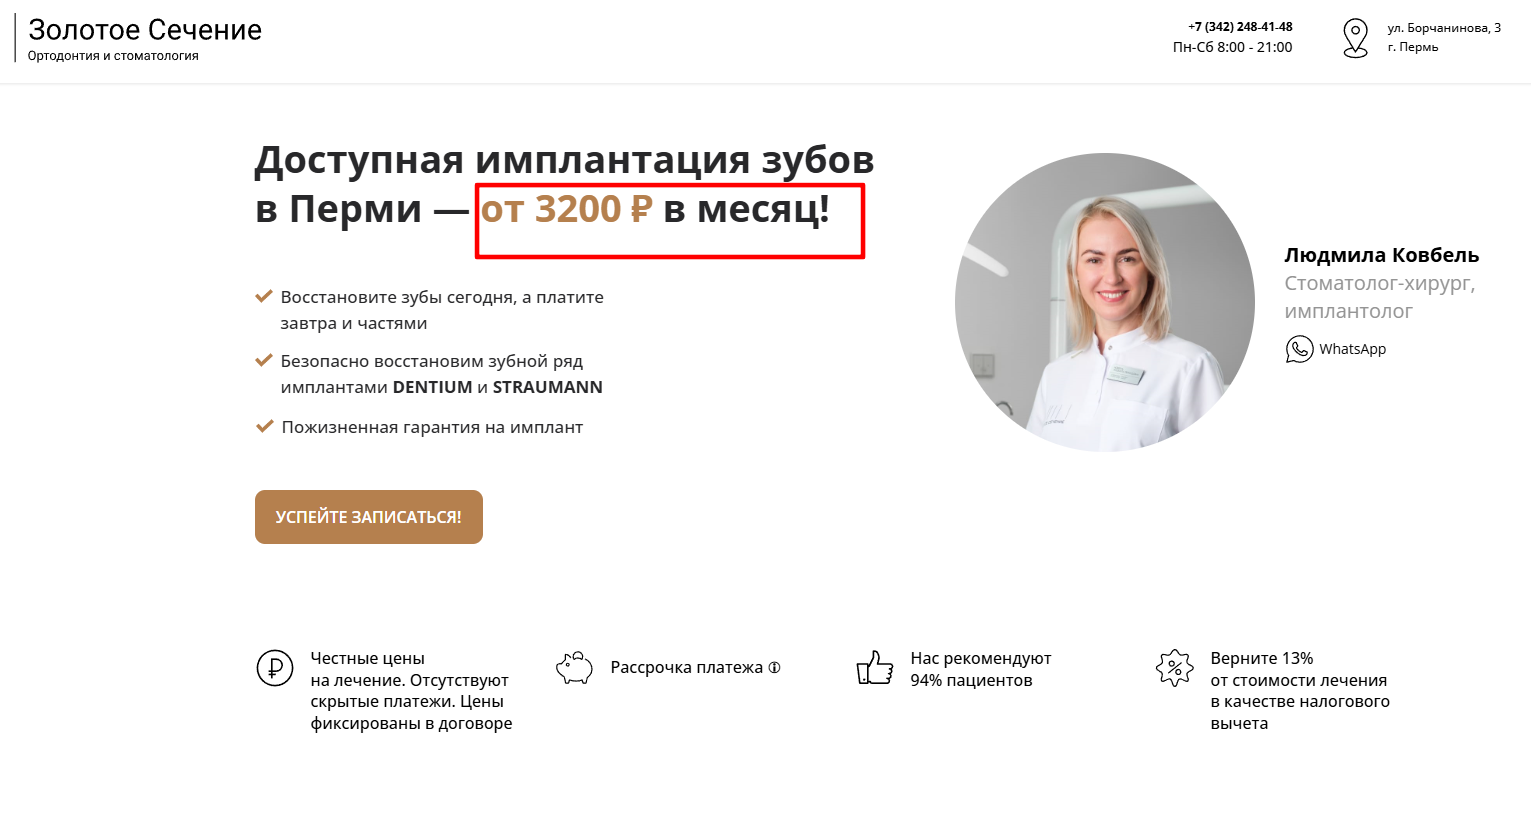This screenshot has height=823, width=1531.
Task: Click the map pin location icon
Action: (1355, 38)
